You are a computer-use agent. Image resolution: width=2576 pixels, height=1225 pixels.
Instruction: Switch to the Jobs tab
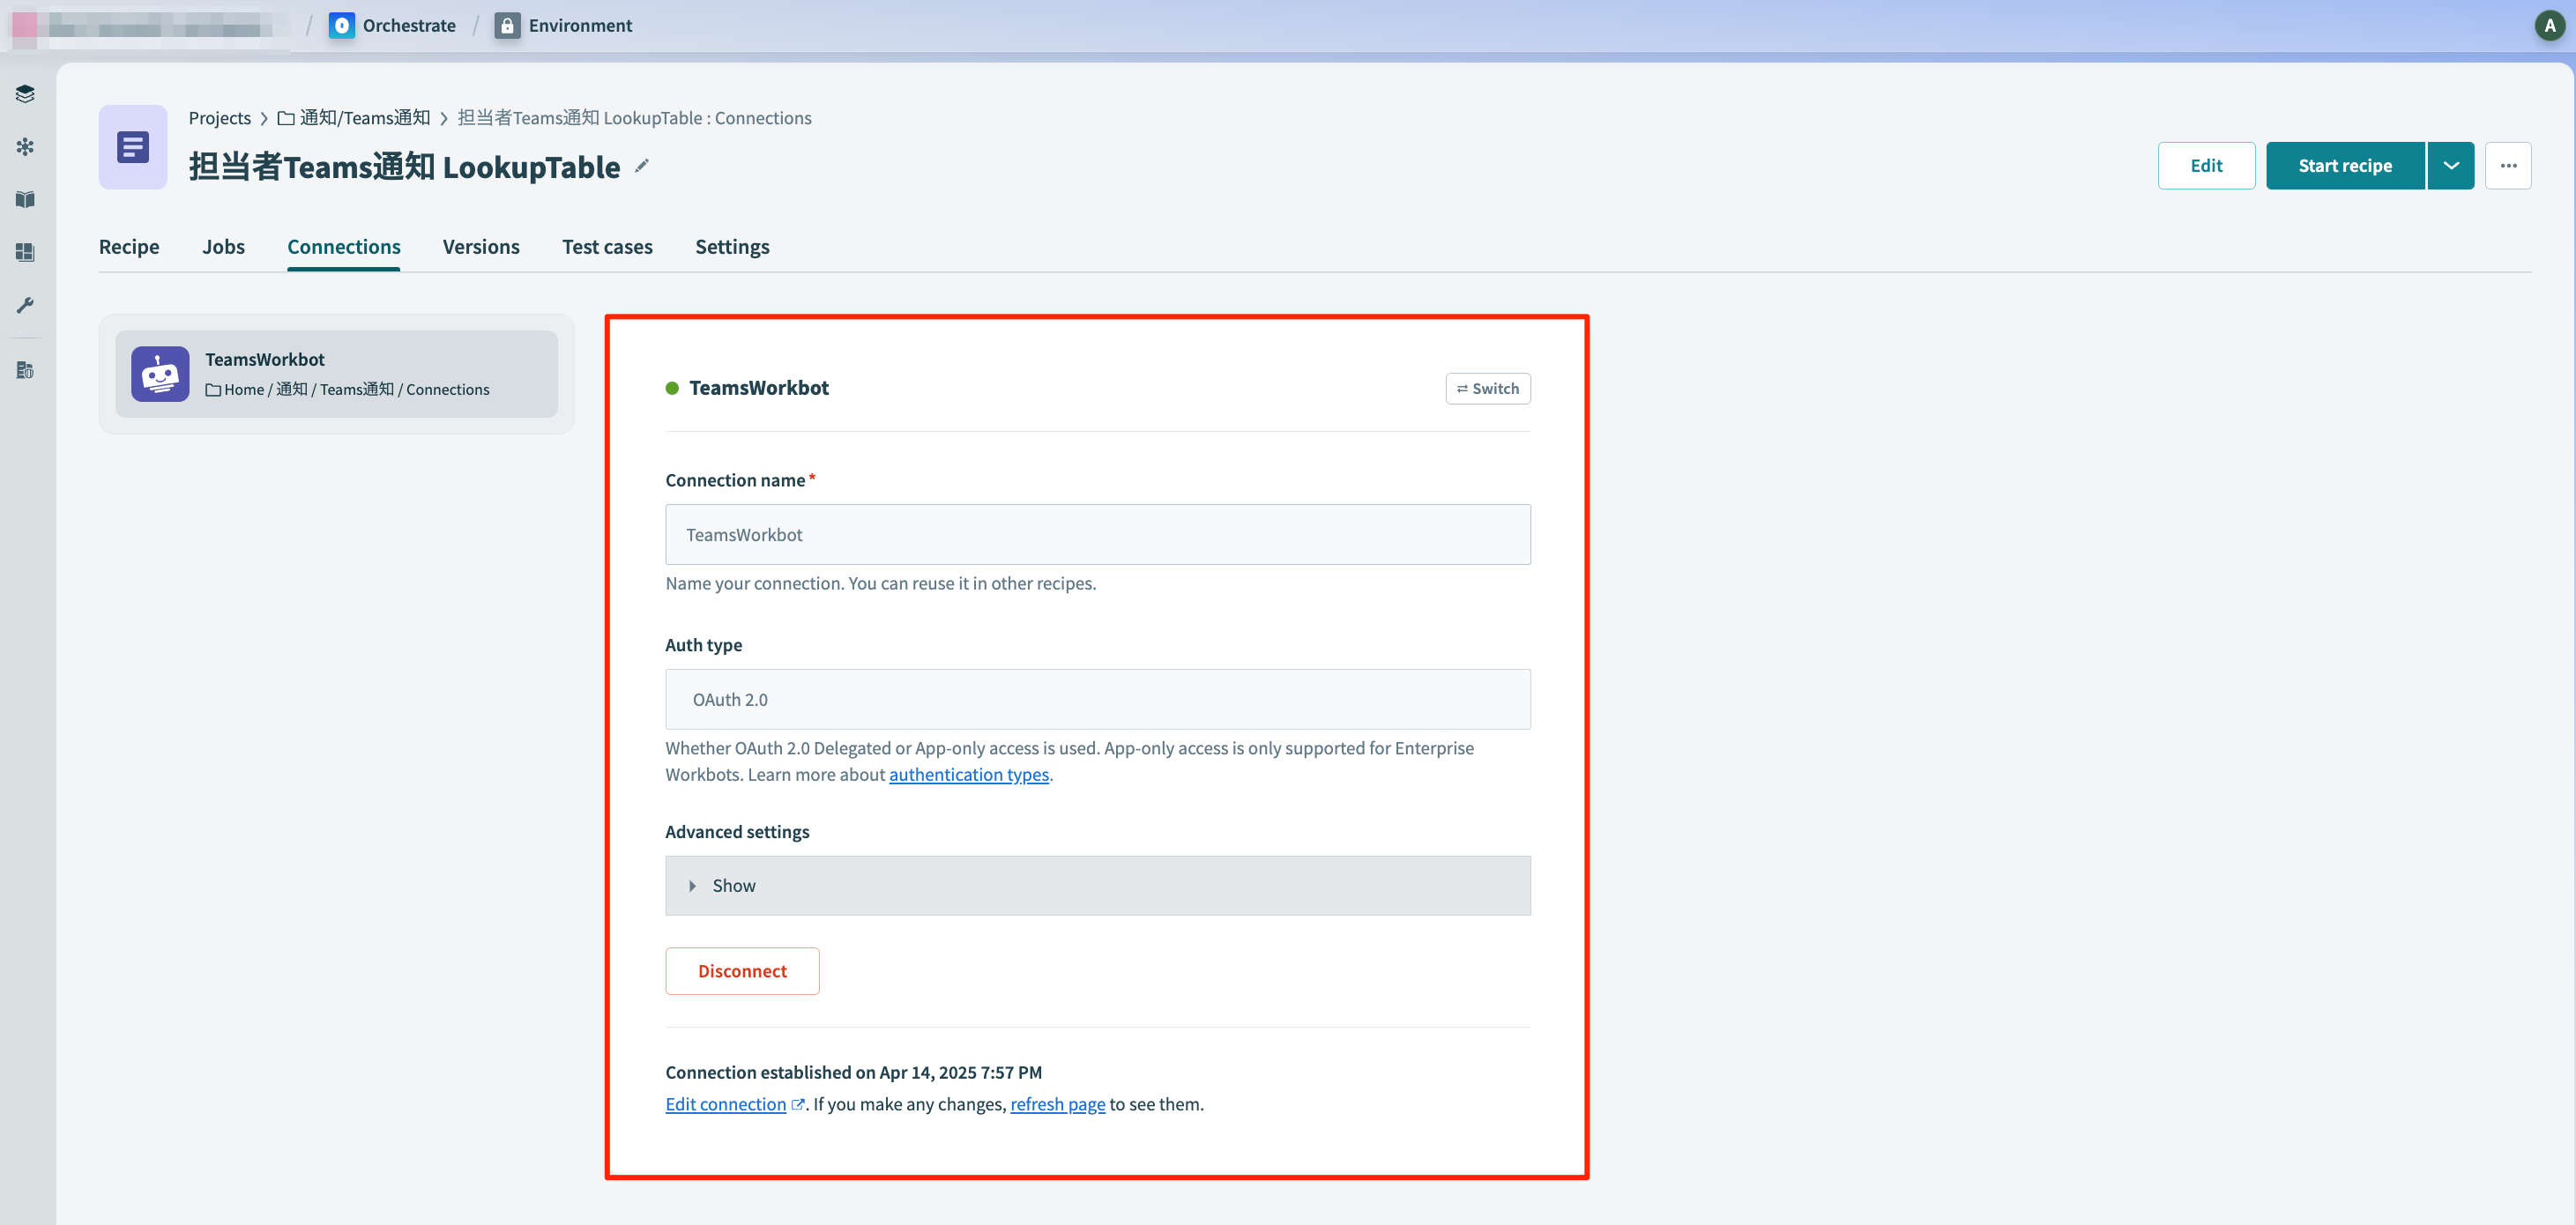tap(223, 247)
